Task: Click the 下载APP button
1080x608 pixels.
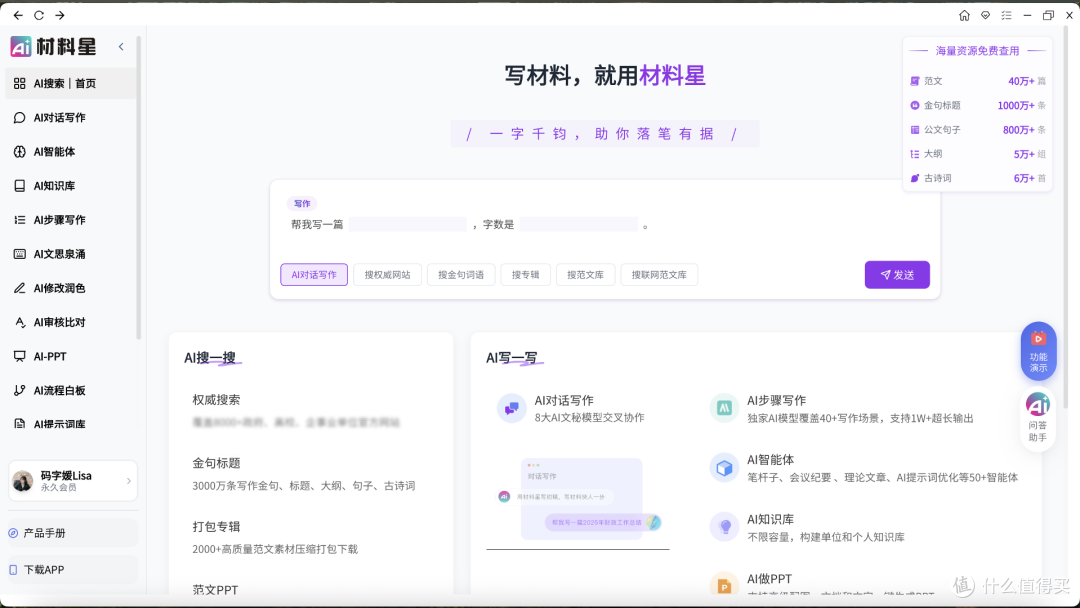Action: (x=72, y=569)
